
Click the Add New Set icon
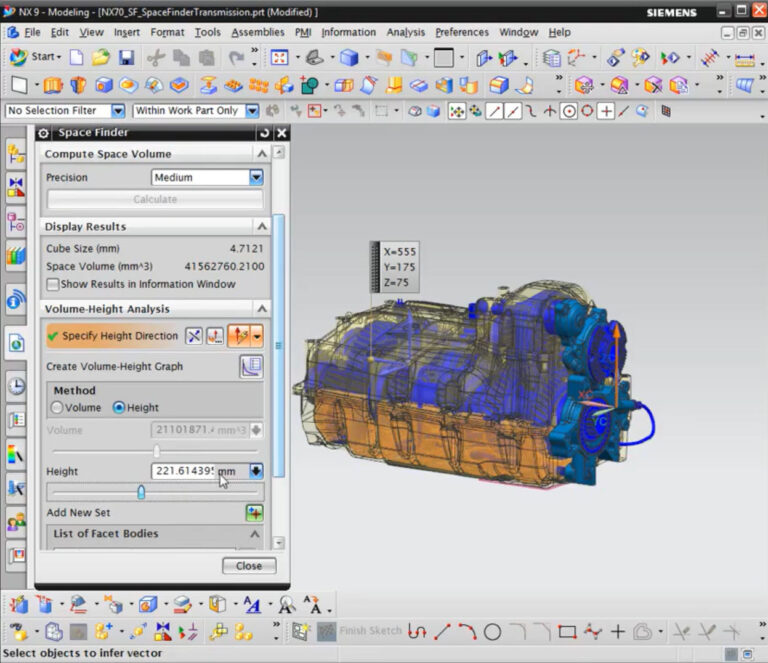(x=254, y=513)
